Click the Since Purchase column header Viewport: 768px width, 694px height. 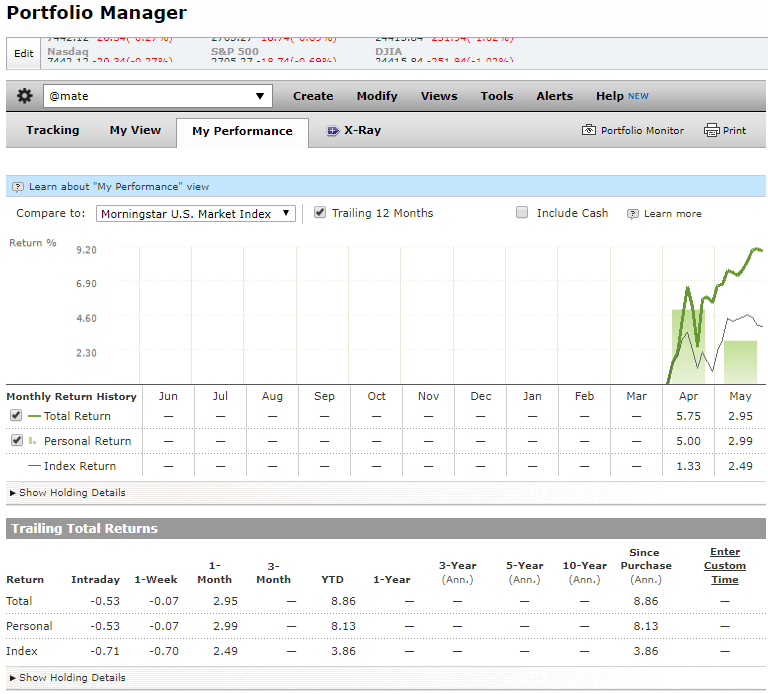(x=646, y=566)
